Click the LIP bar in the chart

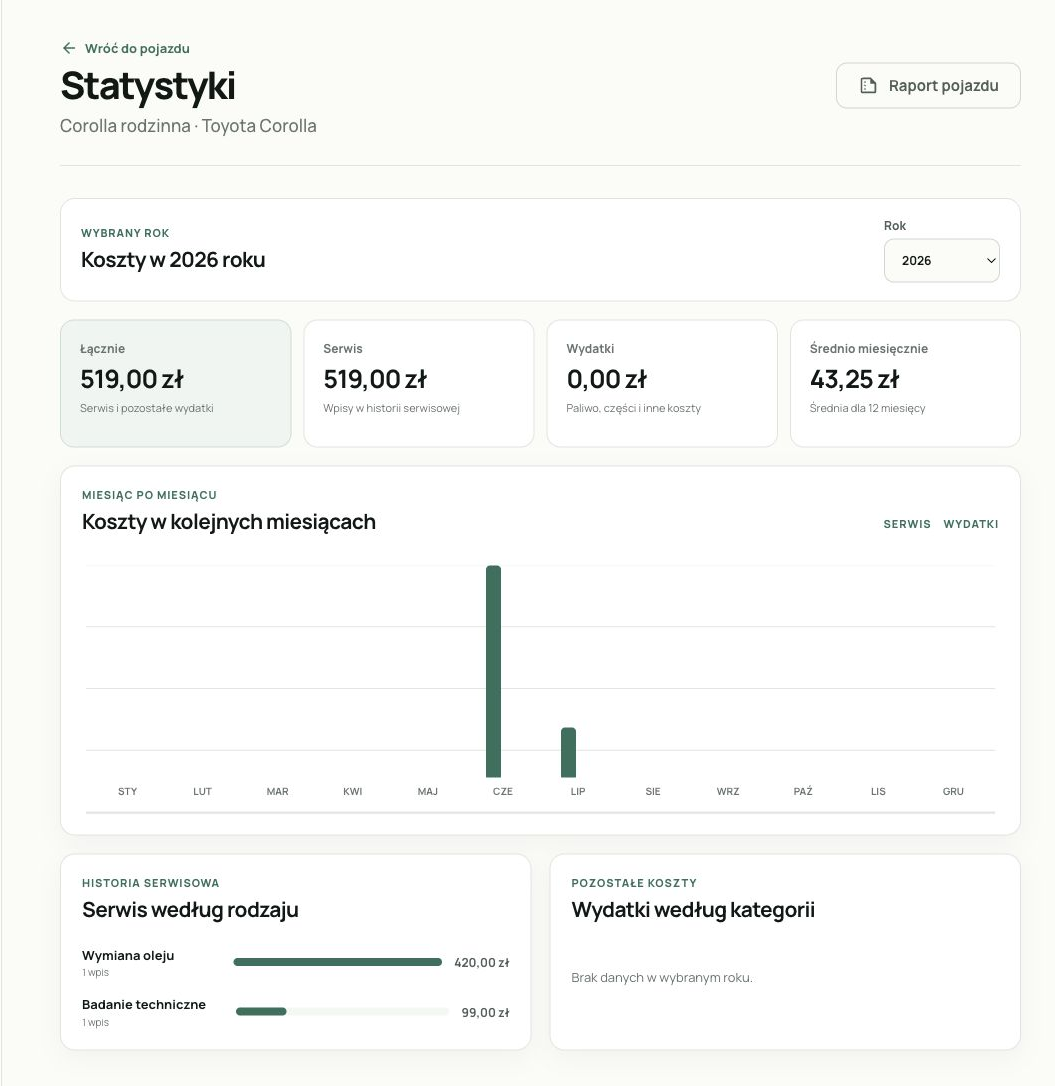coord(568,752)
